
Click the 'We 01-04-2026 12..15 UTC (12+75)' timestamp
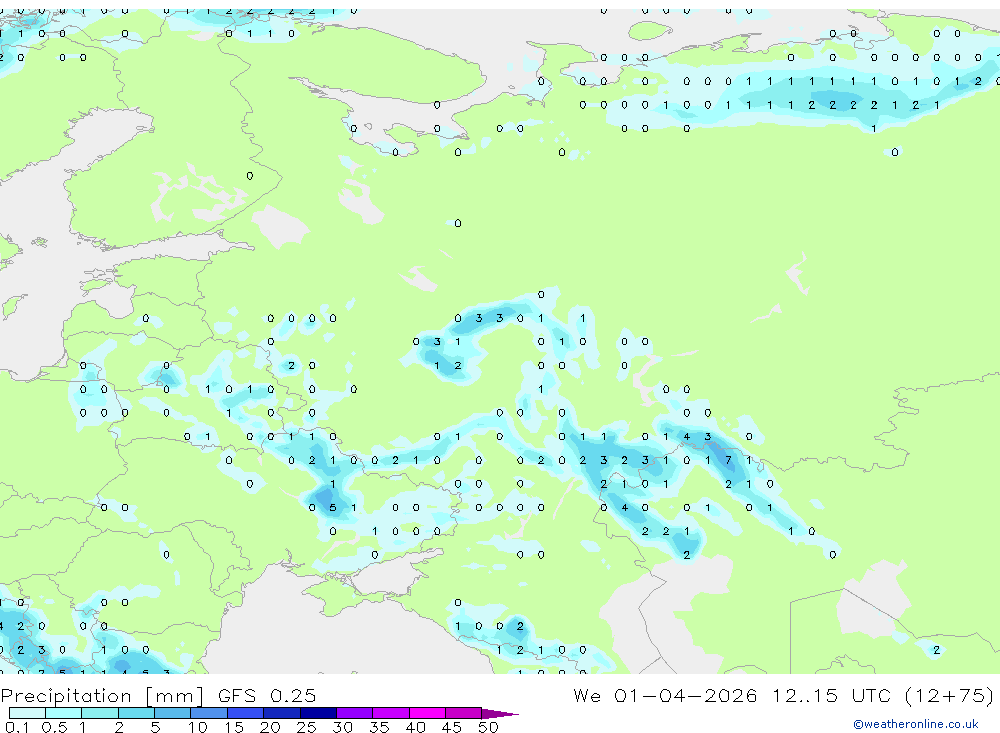[x=784, y=695]
